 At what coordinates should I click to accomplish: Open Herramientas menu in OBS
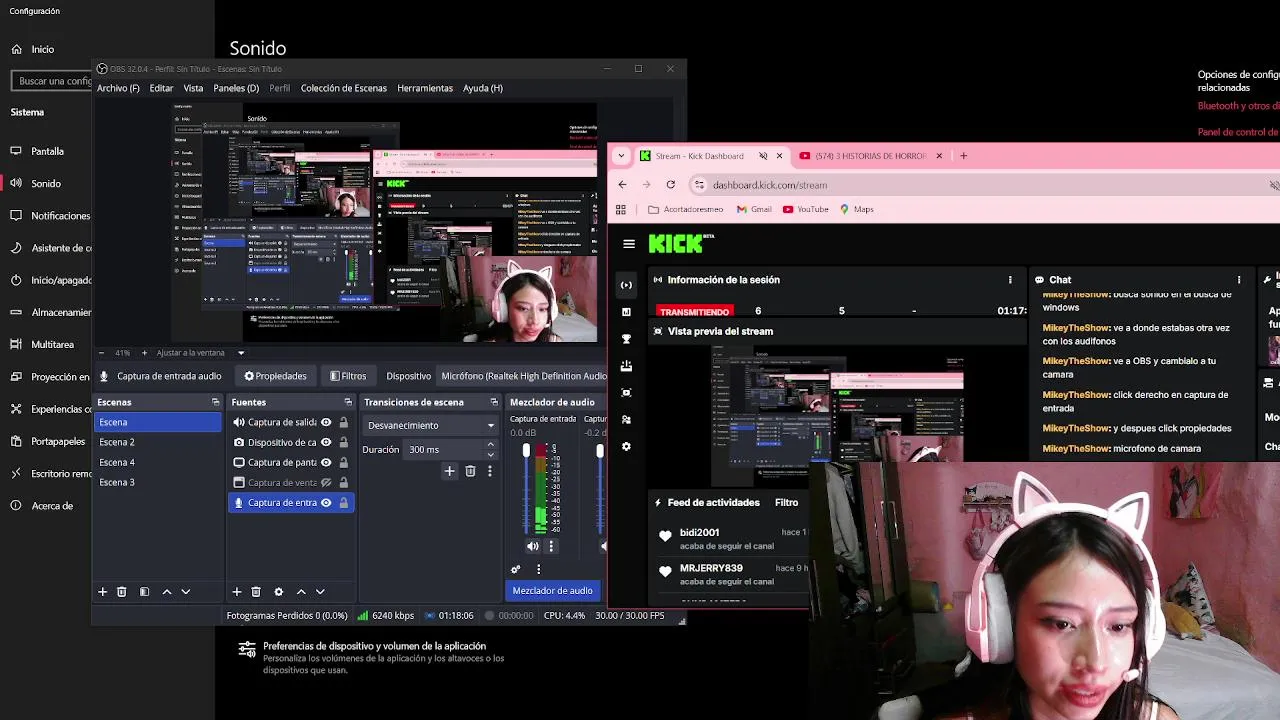(425, 88)
